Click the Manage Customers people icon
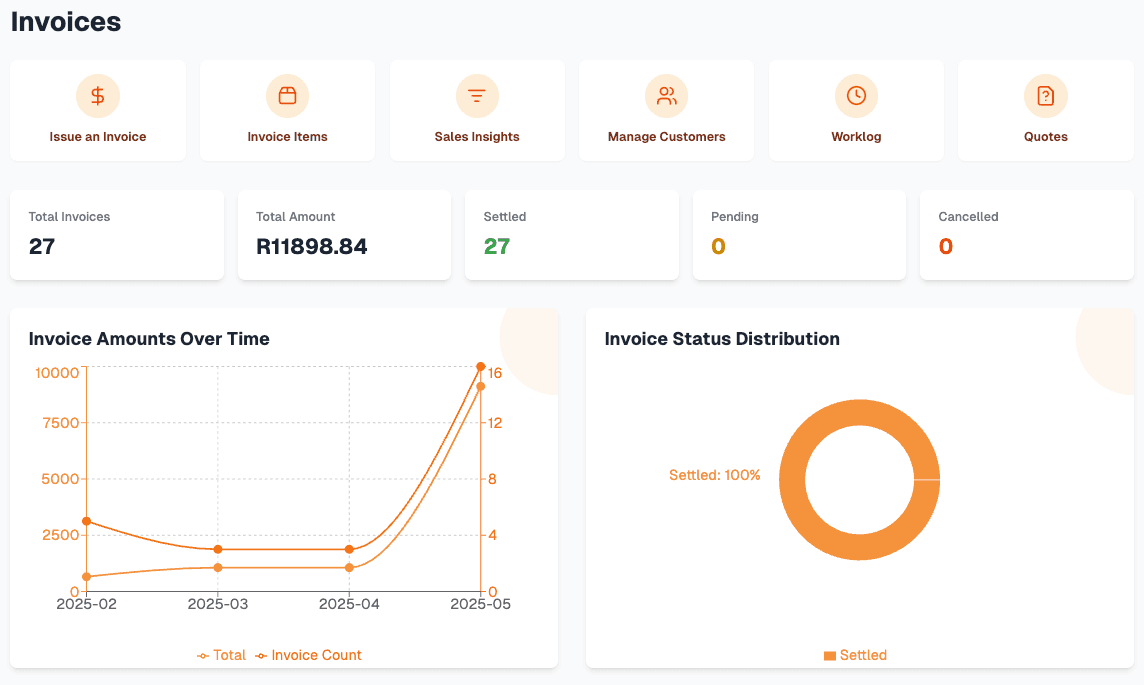 (666, 95)
